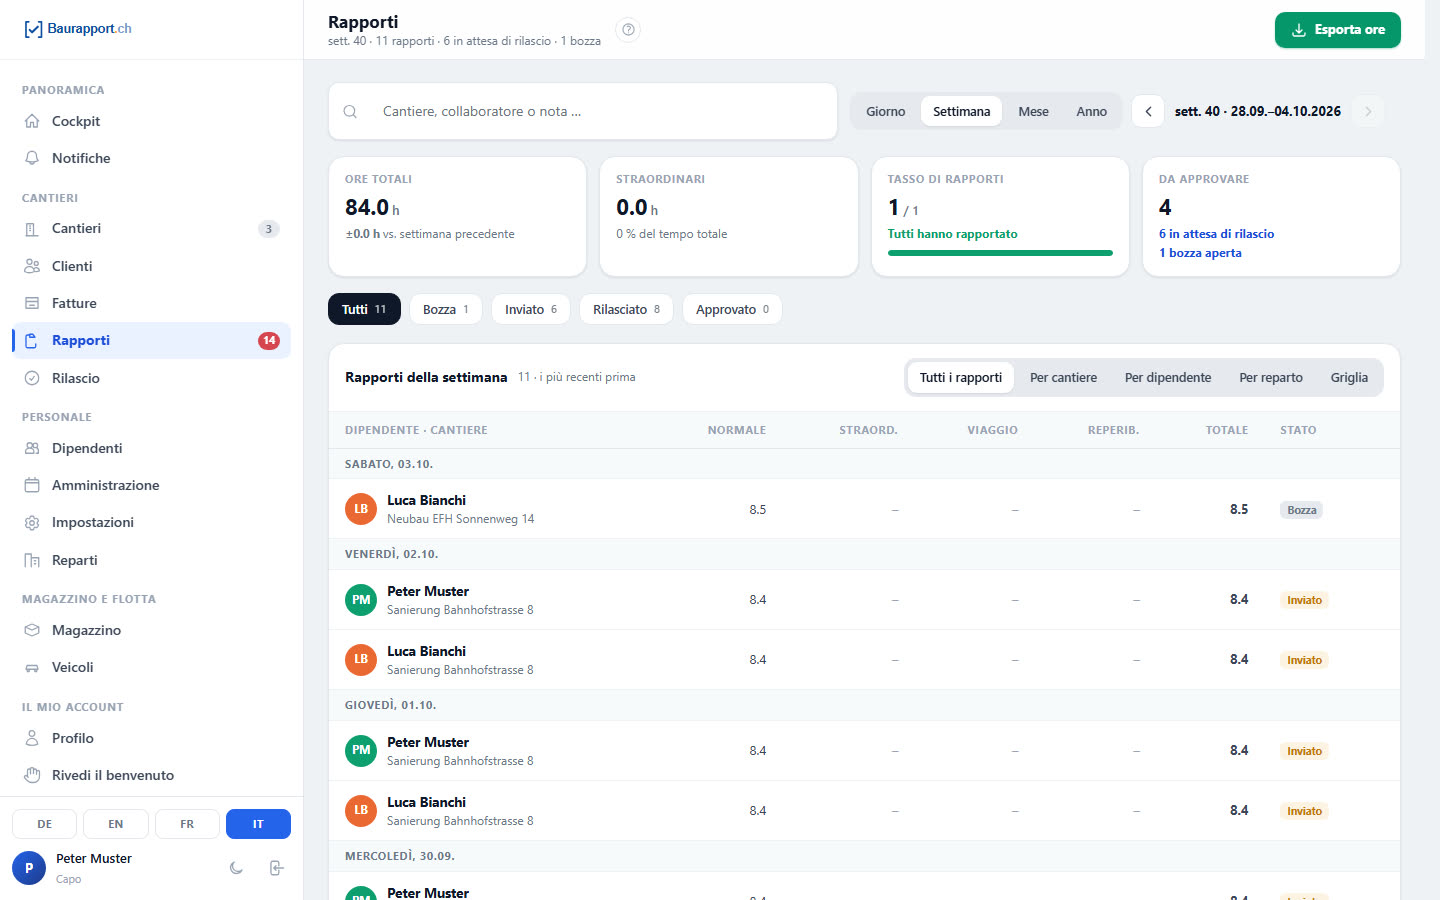This screenshot has height=900, width=1440.
Task: Open the Cantieri menu item
Action: click(x=151, y=228)
